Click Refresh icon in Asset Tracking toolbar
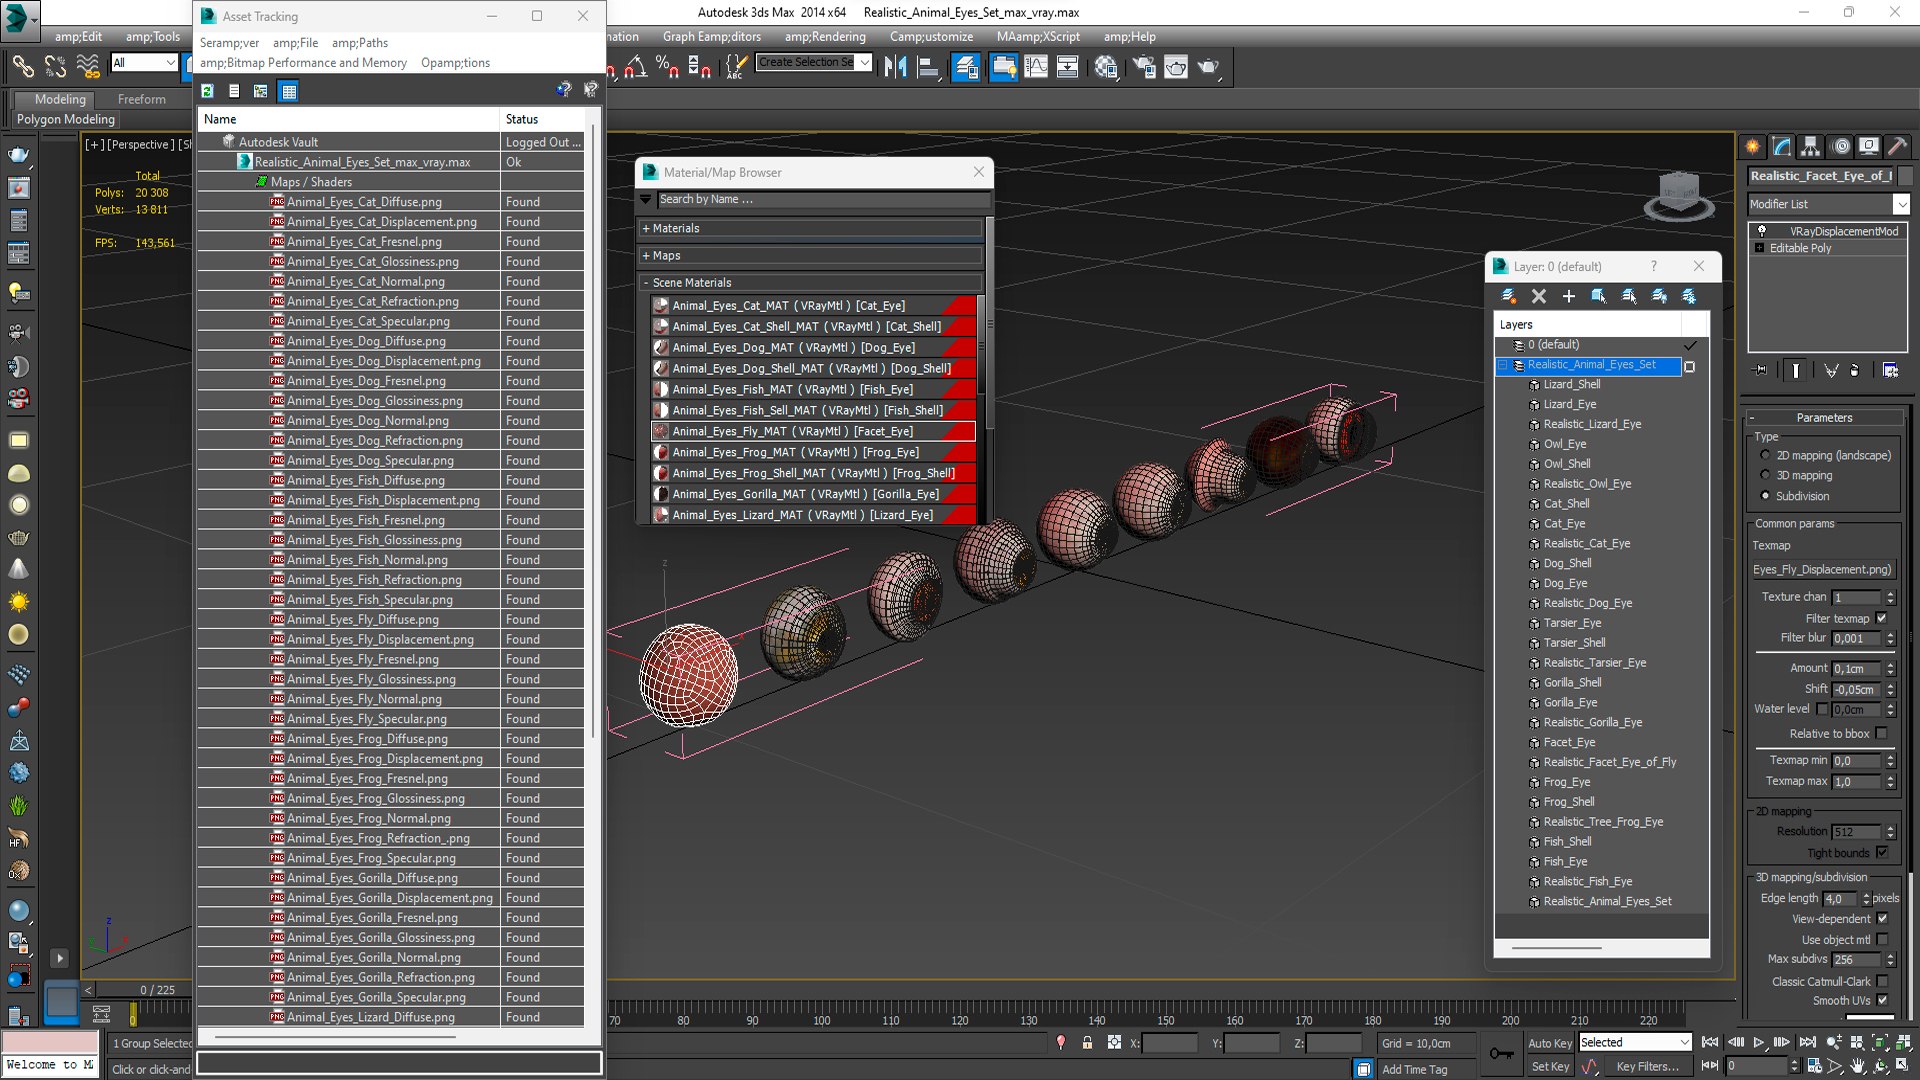 point(208,91)
